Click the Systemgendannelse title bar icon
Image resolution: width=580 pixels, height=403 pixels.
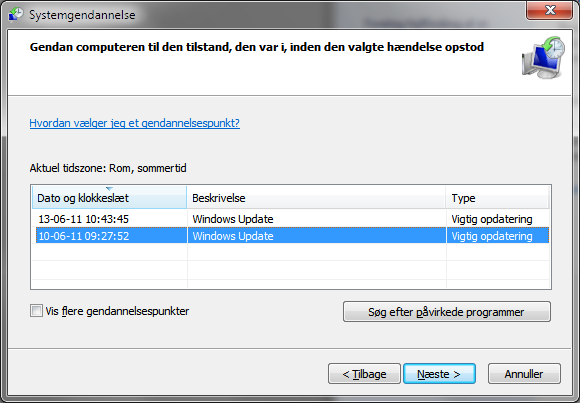click(16, 14)
